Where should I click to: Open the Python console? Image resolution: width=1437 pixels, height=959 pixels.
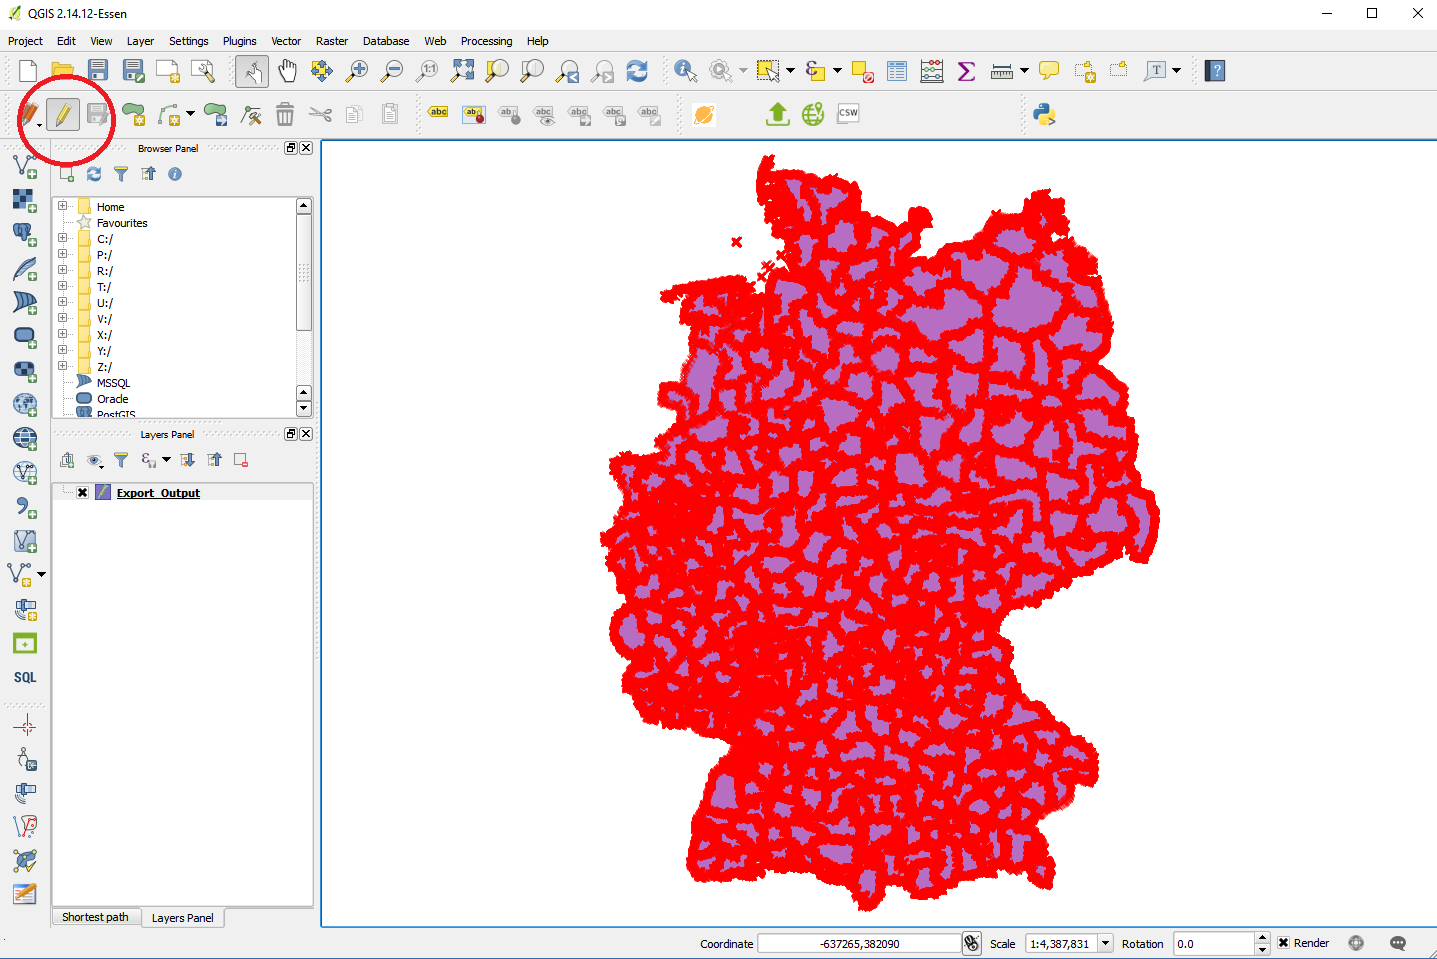[1045, 114]
